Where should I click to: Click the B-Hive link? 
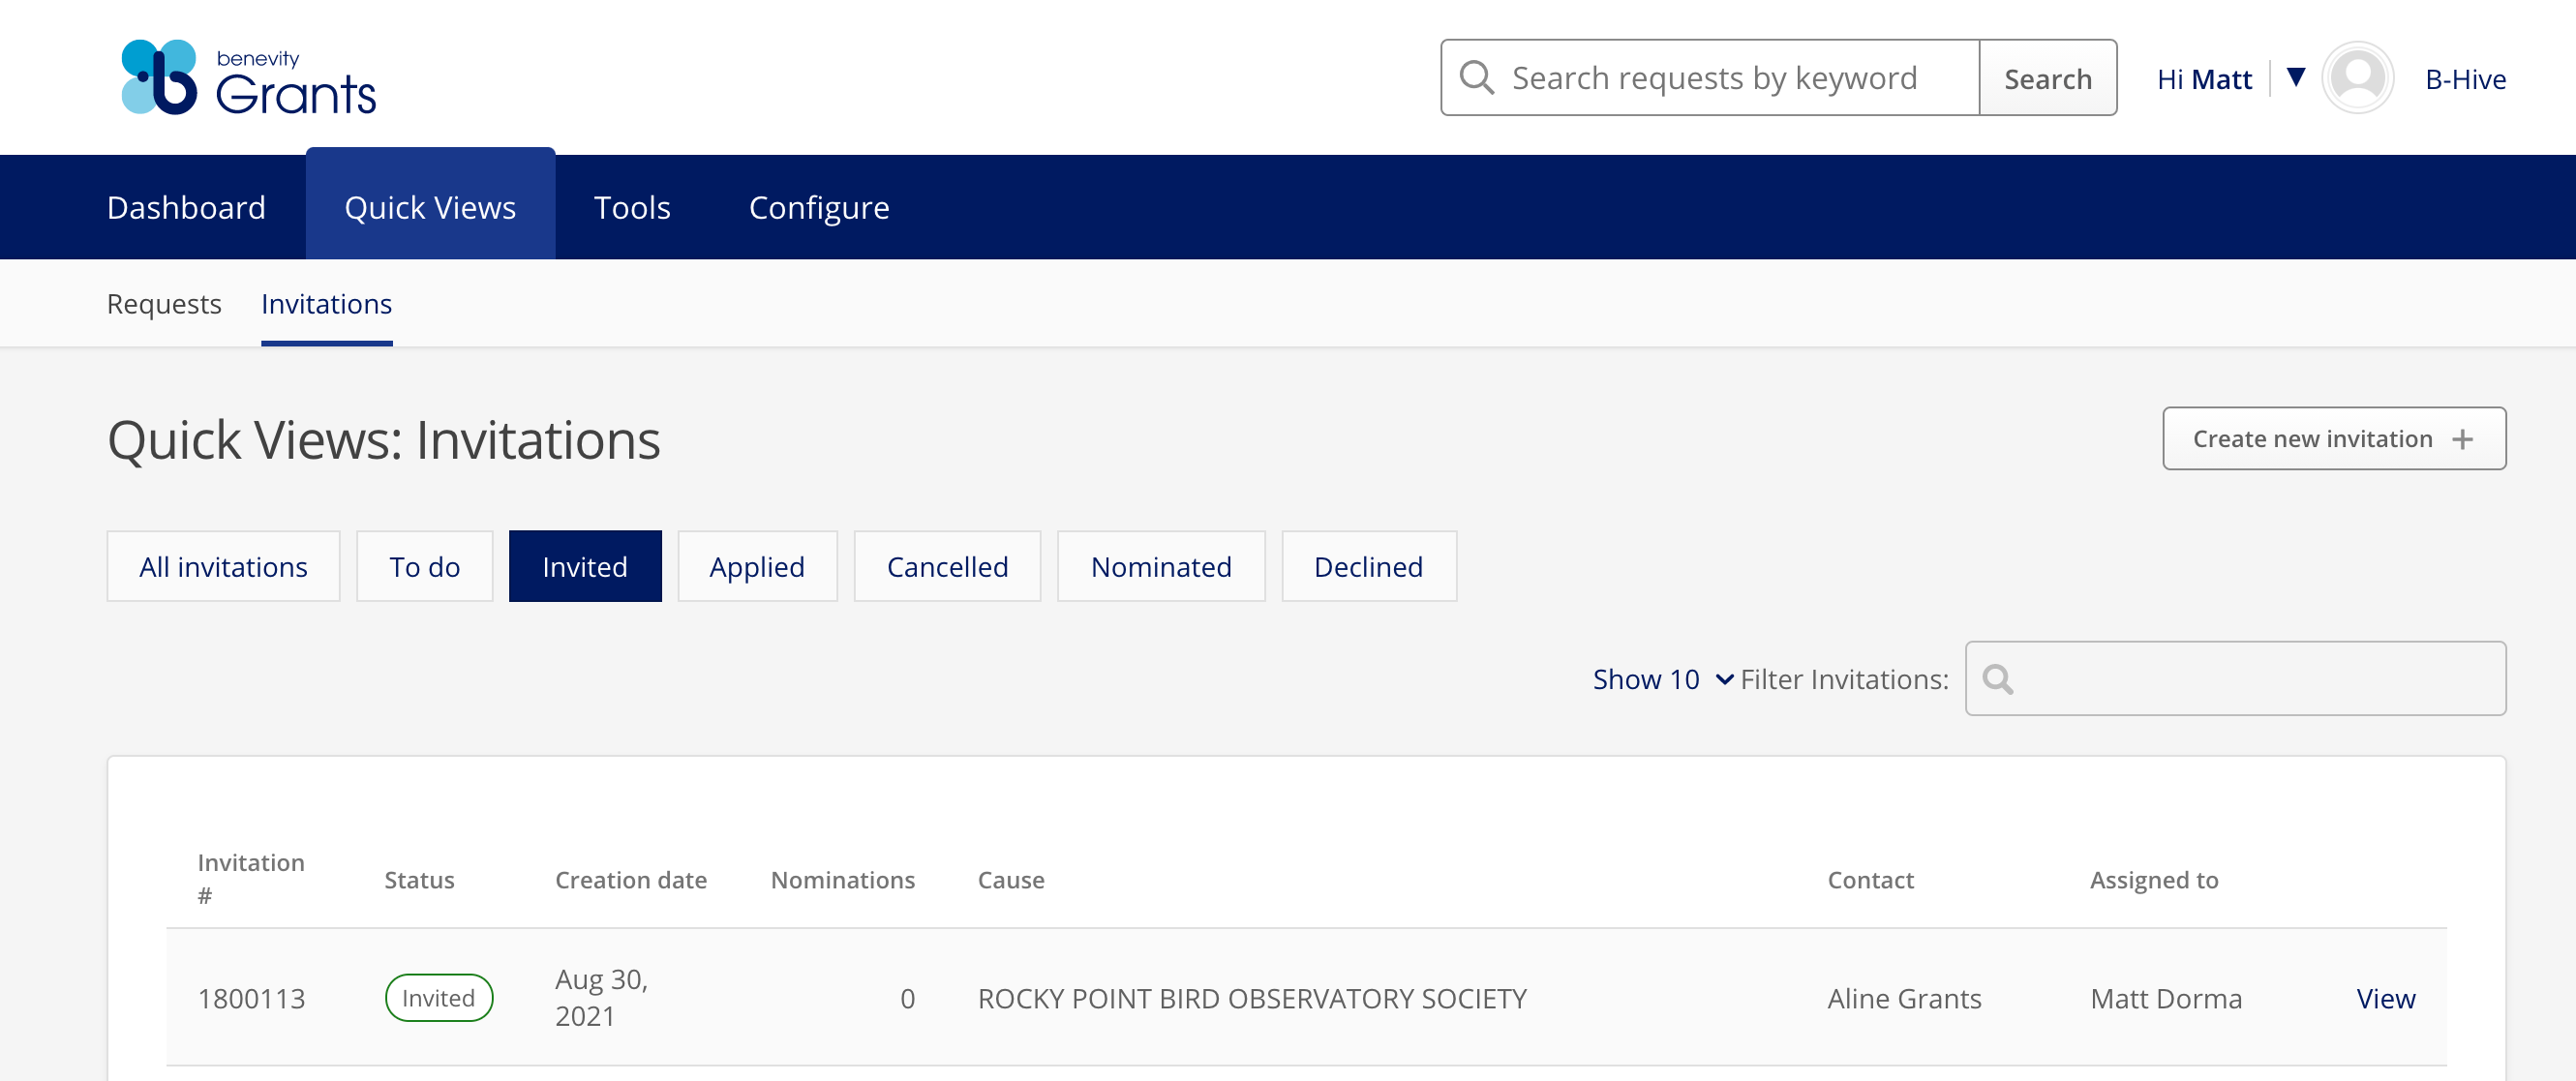(2465, 79)
